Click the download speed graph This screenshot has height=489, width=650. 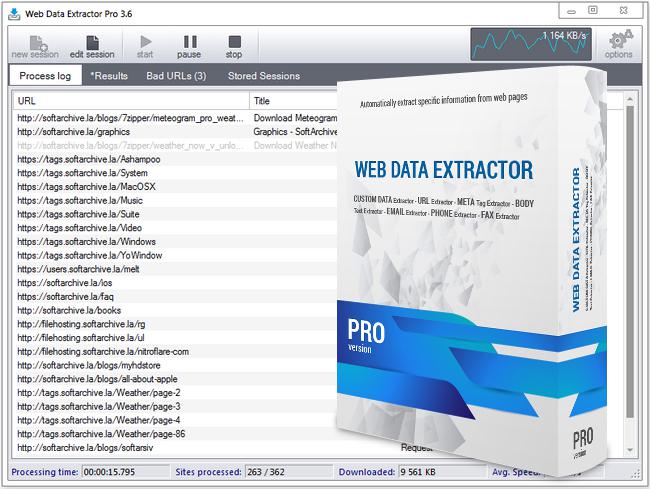click(x=531, y=44)
